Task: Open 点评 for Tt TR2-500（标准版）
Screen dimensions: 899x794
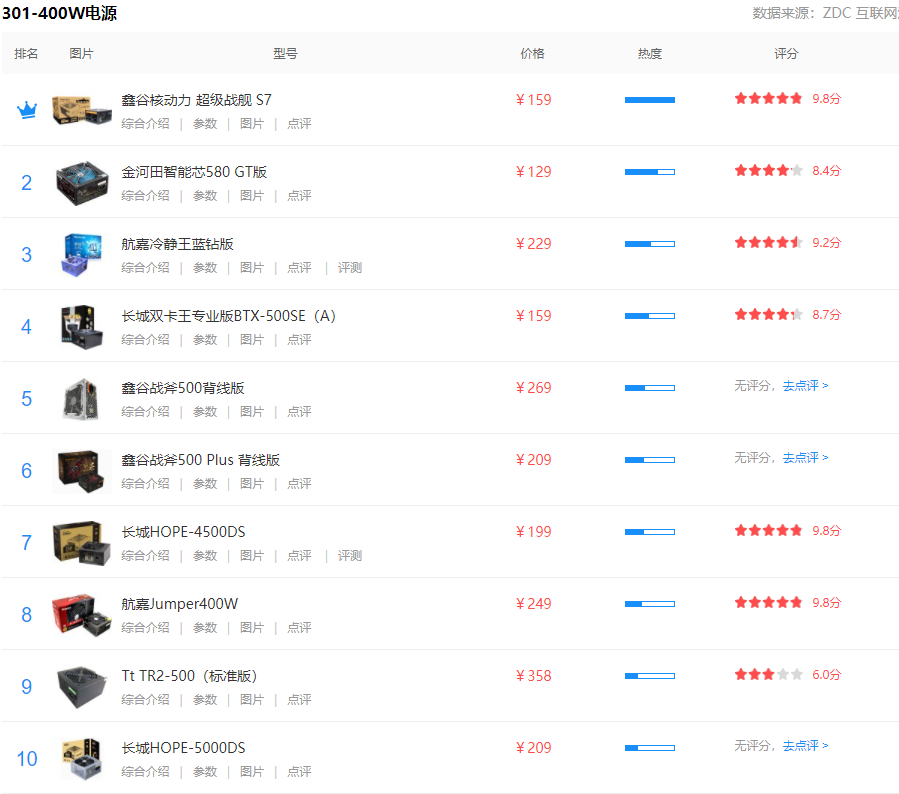Action: pos(299,700)
